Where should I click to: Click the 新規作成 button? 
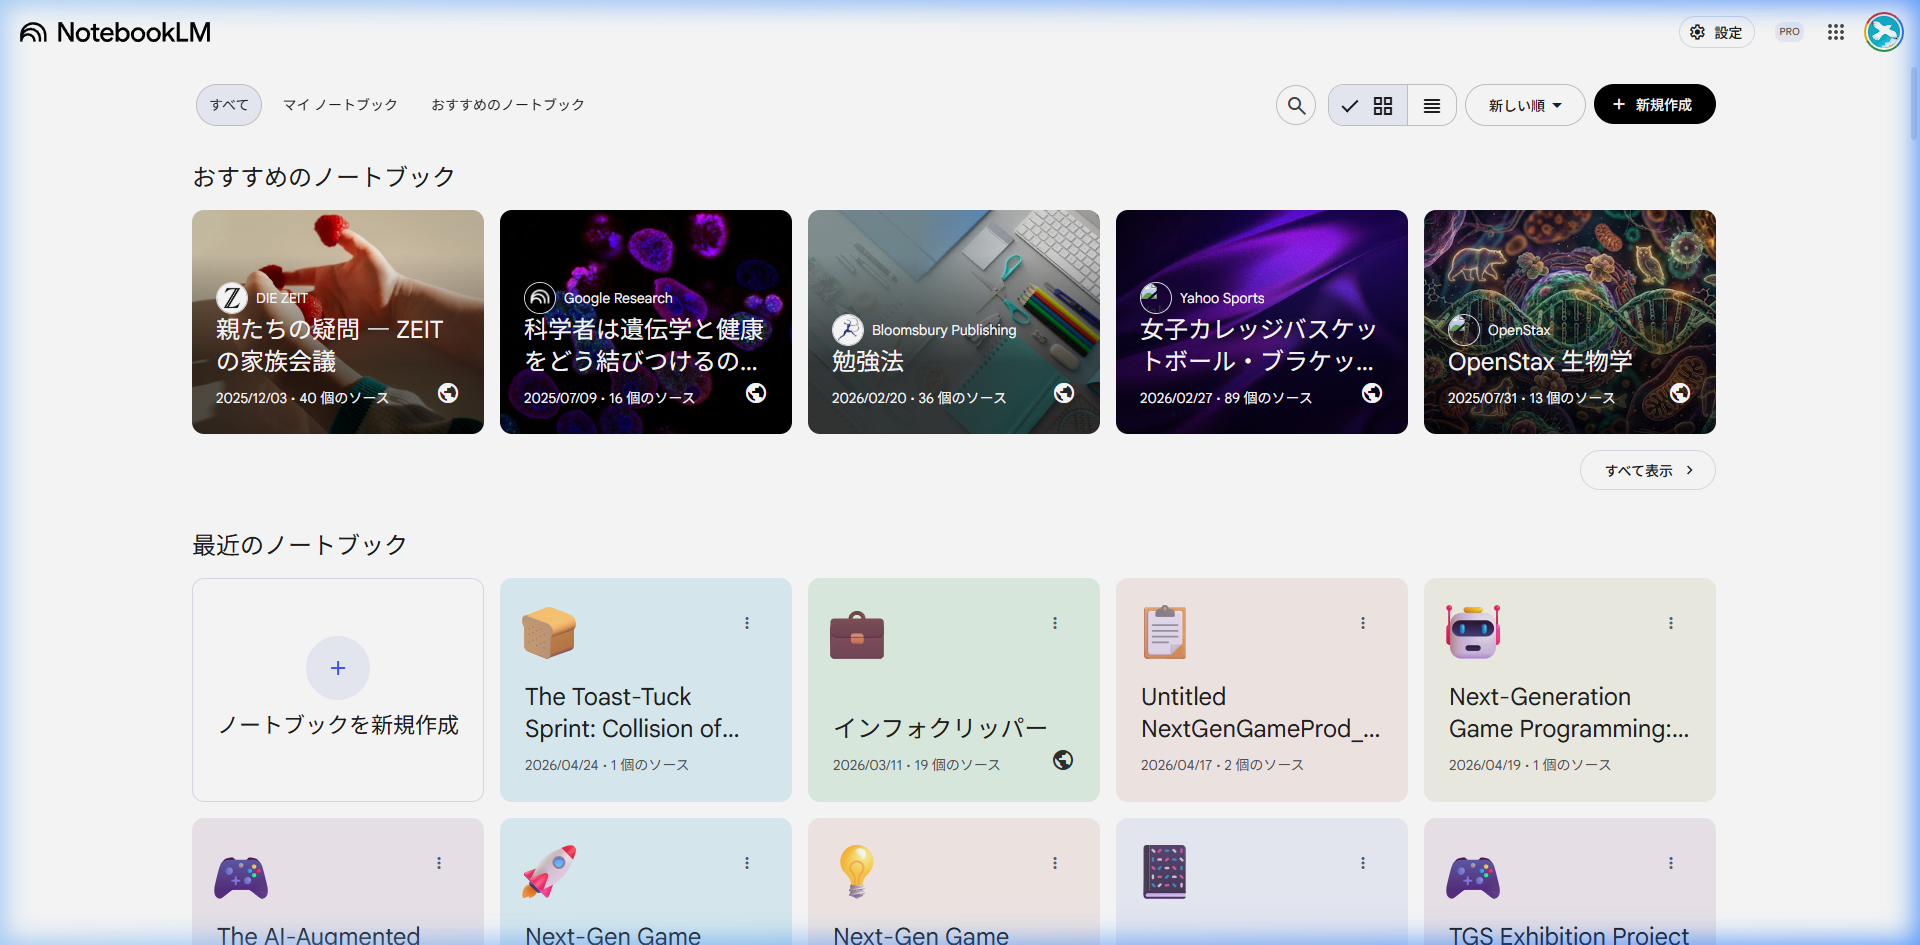(1654, 104)
